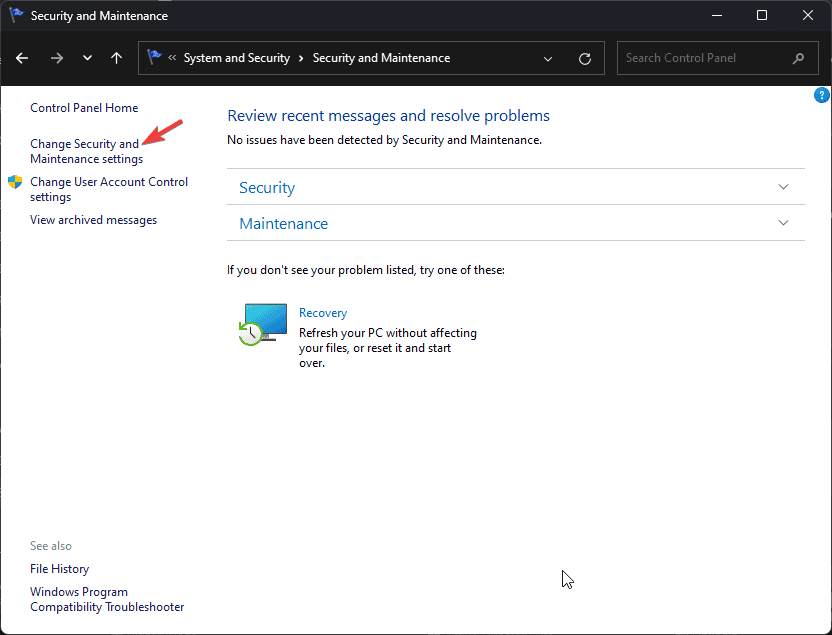Open Change User Account Control settings
Screen dimensions: 832x635
coord(109,189)
